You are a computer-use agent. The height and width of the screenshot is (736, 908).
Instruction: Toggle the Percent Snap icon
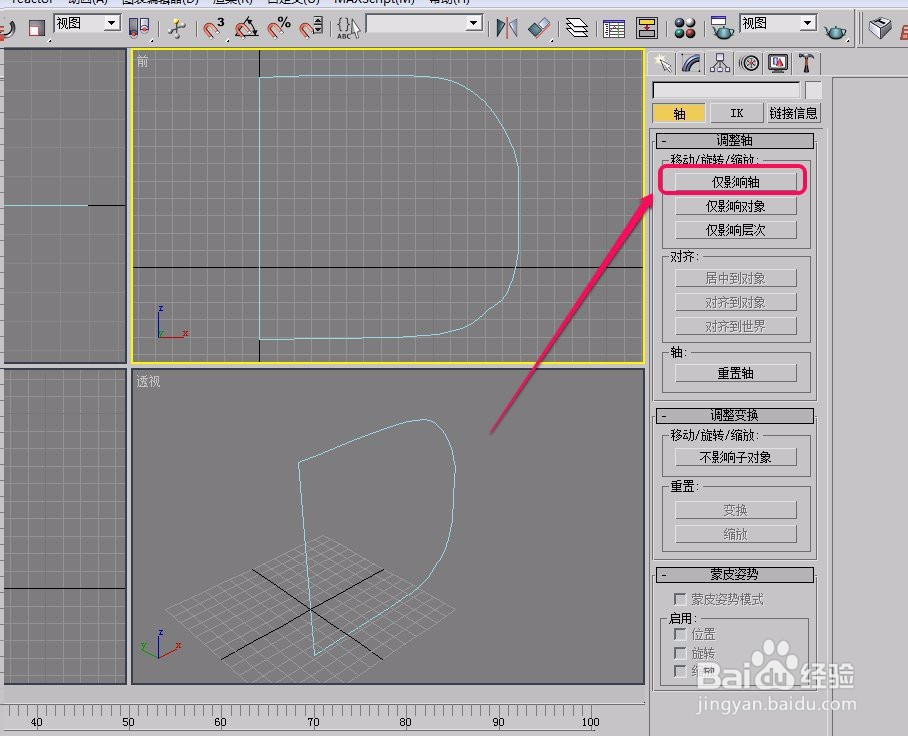[x=279, y=27]
